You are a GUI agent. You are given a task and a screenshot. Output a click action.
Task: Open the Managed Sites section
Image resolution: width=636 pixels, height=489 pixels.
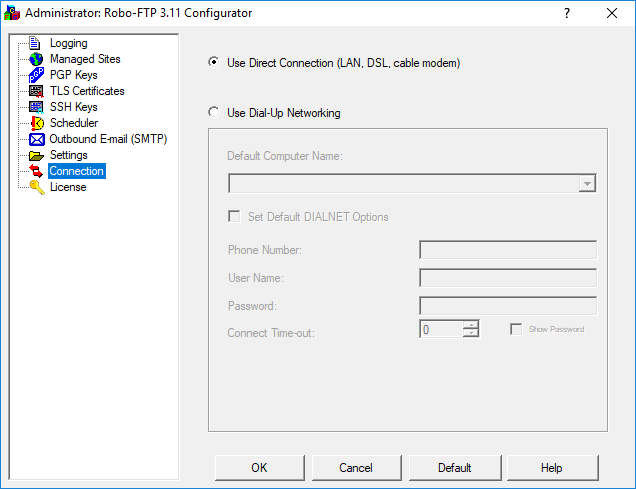85,59
